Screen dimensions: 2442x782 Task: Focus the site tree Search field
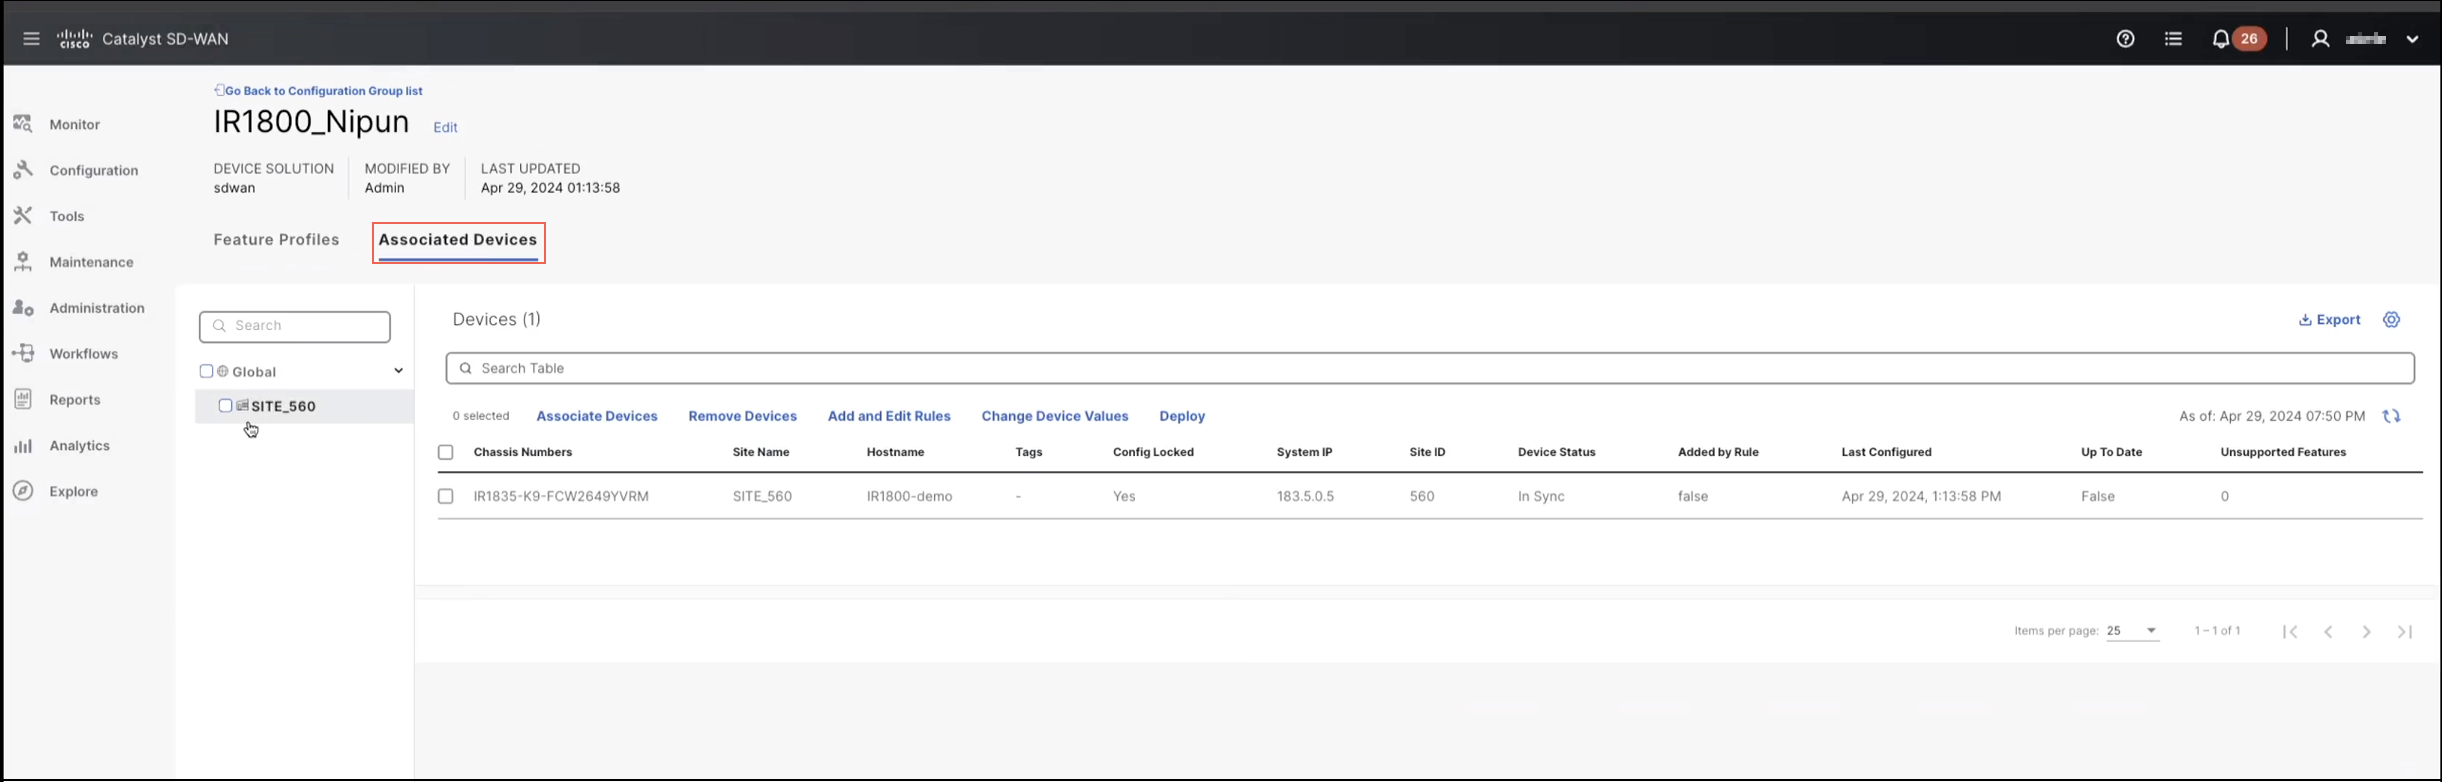click(x=295, y=326)
